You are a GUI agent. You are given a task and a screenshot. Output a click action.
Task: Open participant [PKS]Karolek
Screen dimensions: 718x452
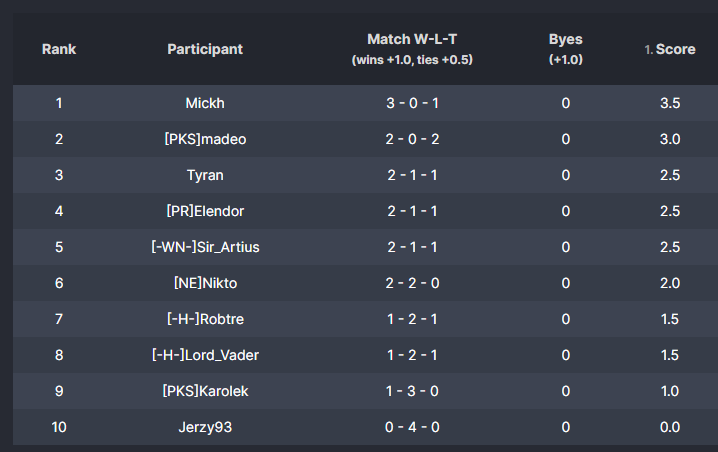[x=205, y=391]
